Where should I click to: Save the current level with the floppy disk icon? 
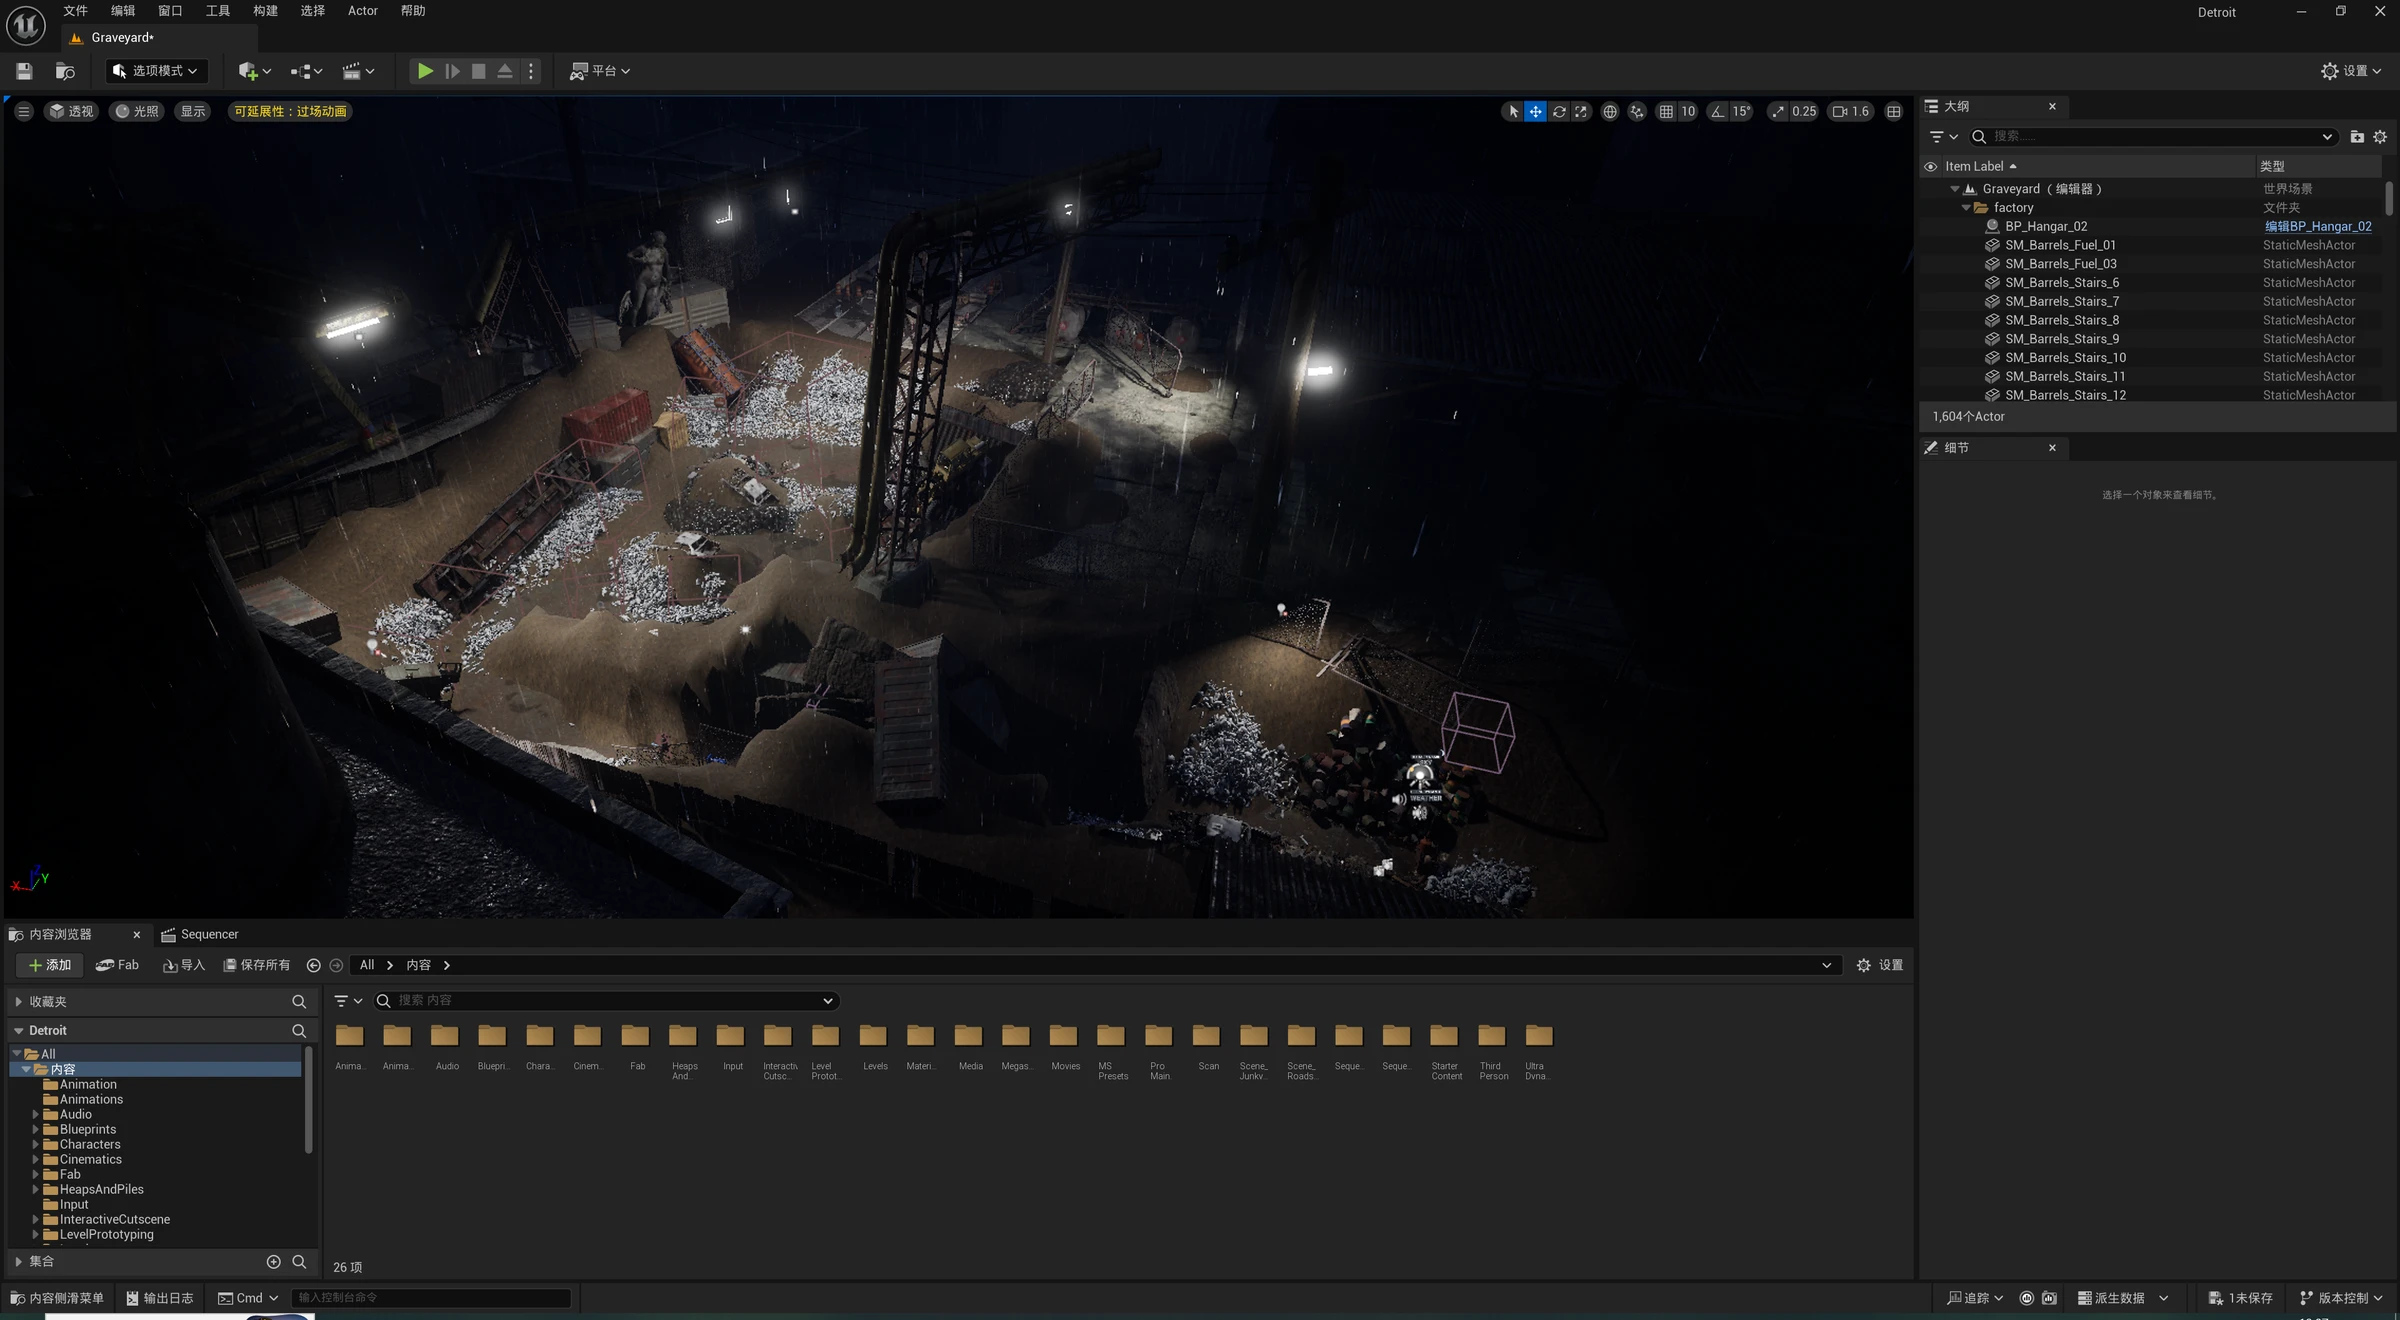tap(24, 71)
